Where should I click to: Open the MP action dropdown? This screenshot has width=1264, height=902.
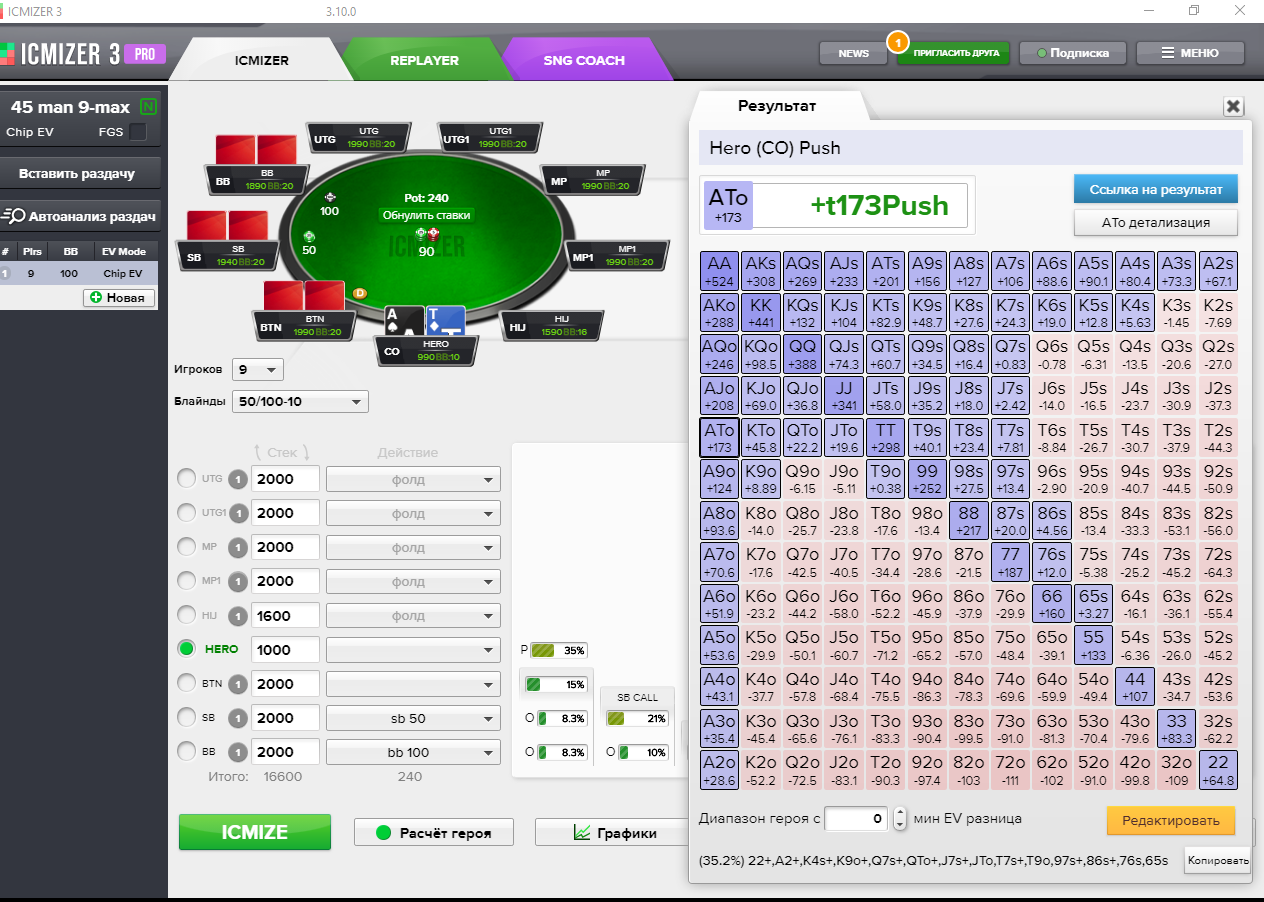click(x=413, y=547)
